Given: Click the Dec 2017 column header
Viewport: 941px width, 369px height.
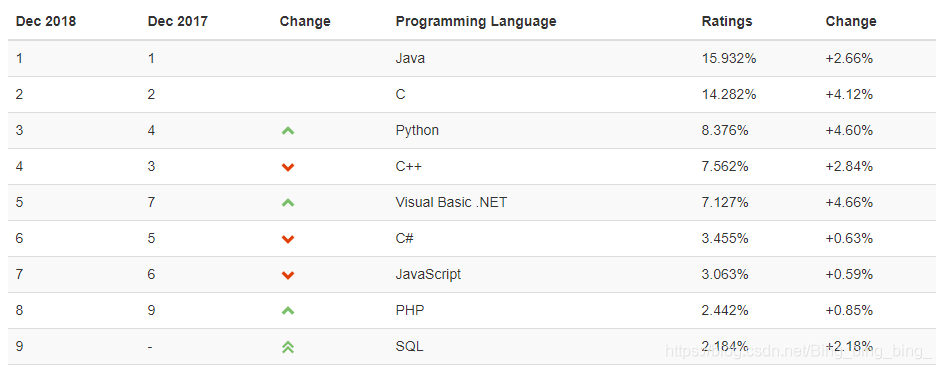Looking at the screenshot, I should (x=178, y=22).
